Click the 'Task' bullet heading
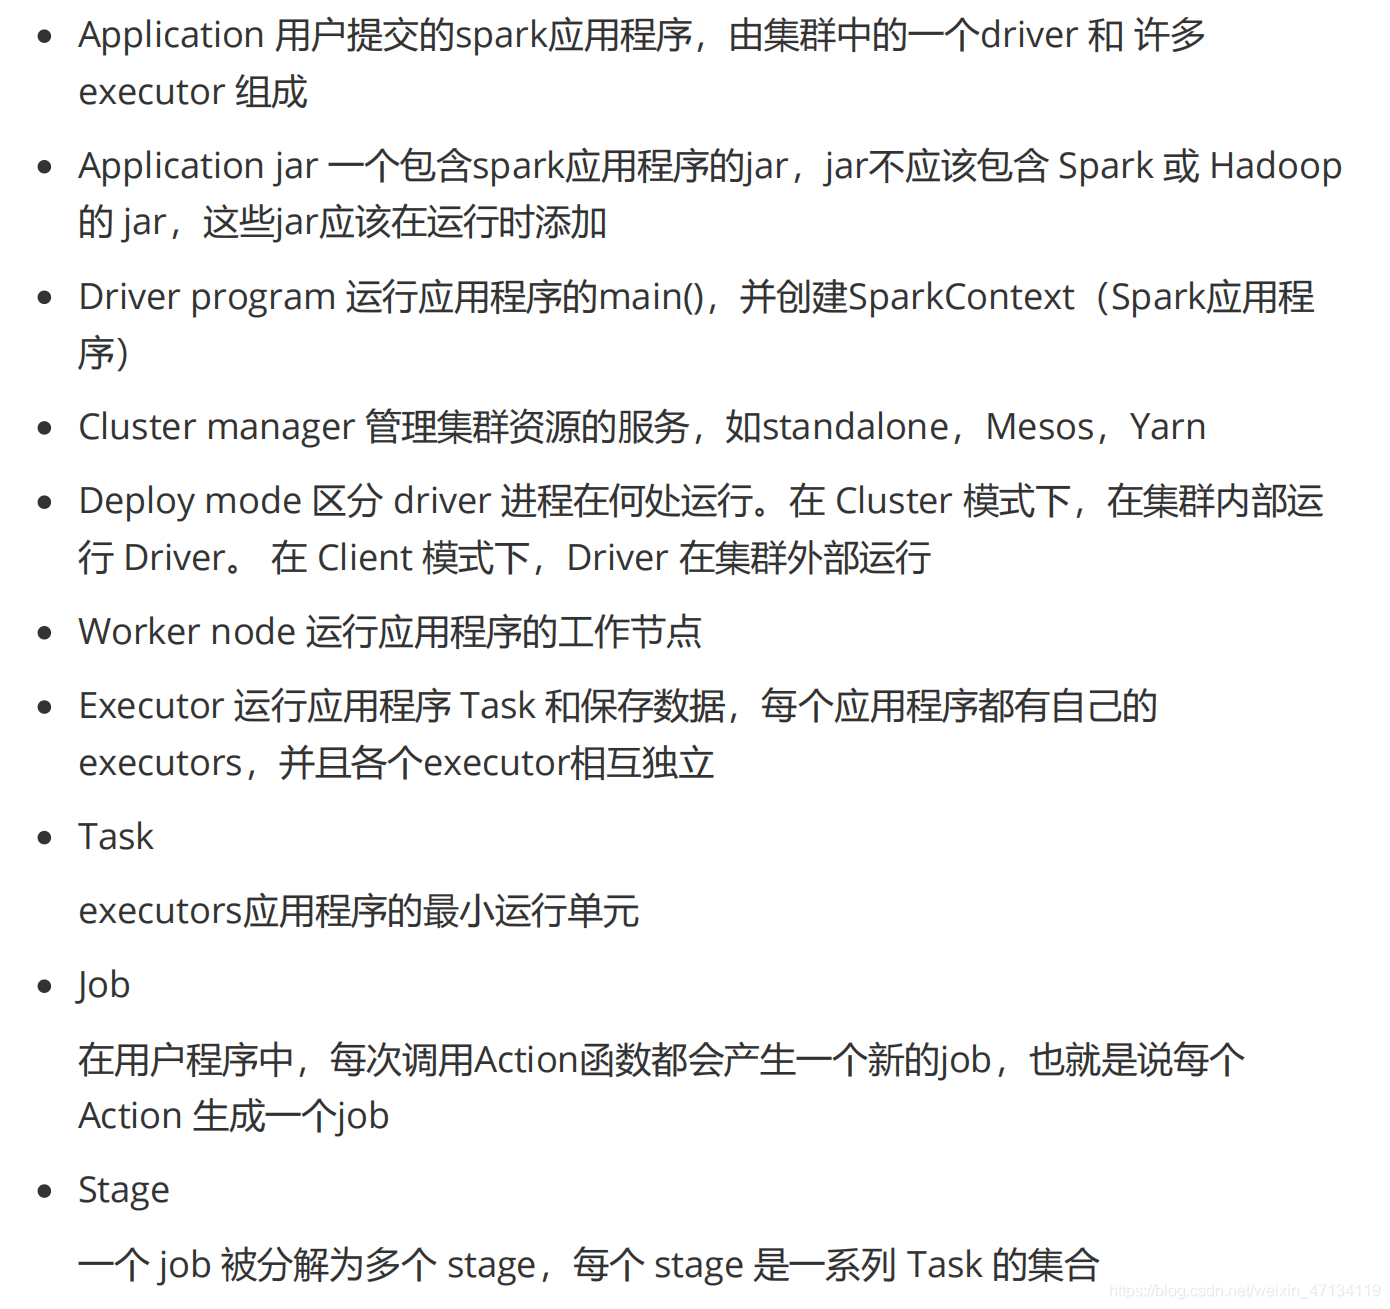Screen dimensions: 1390x1309 pyautogui.click(x=116, y=837)
